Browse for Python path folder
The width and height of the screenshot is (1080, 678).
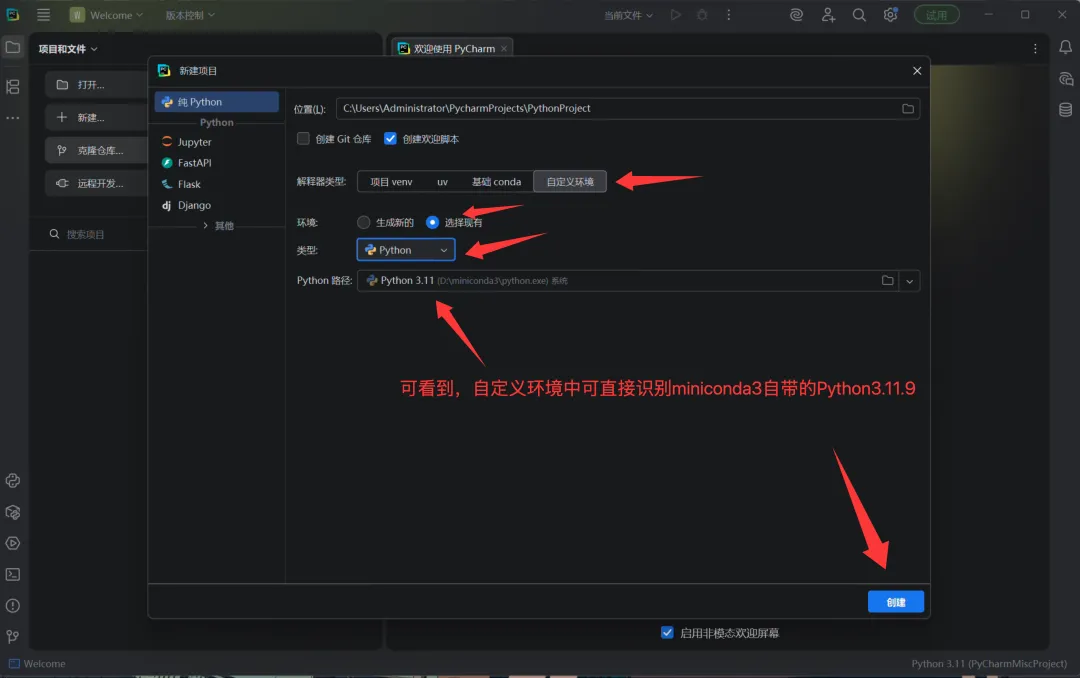pyautogui.click(x=887, y=280)
